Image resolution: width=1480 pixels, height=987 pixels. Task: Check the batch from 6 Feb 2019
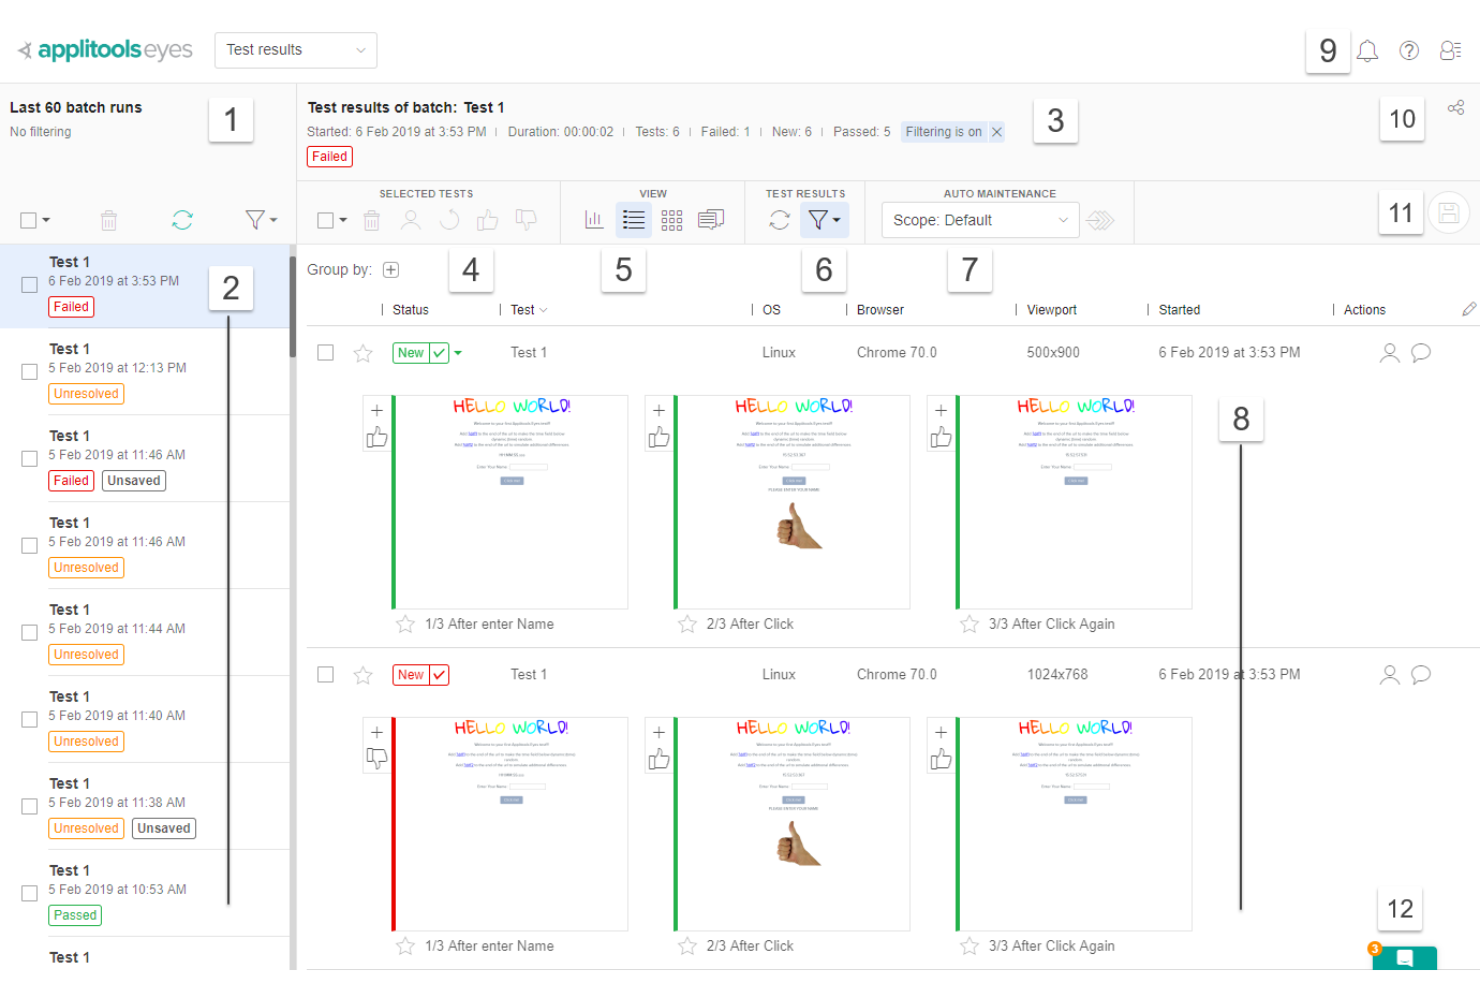pyautogui.click(x=29, y=284)
